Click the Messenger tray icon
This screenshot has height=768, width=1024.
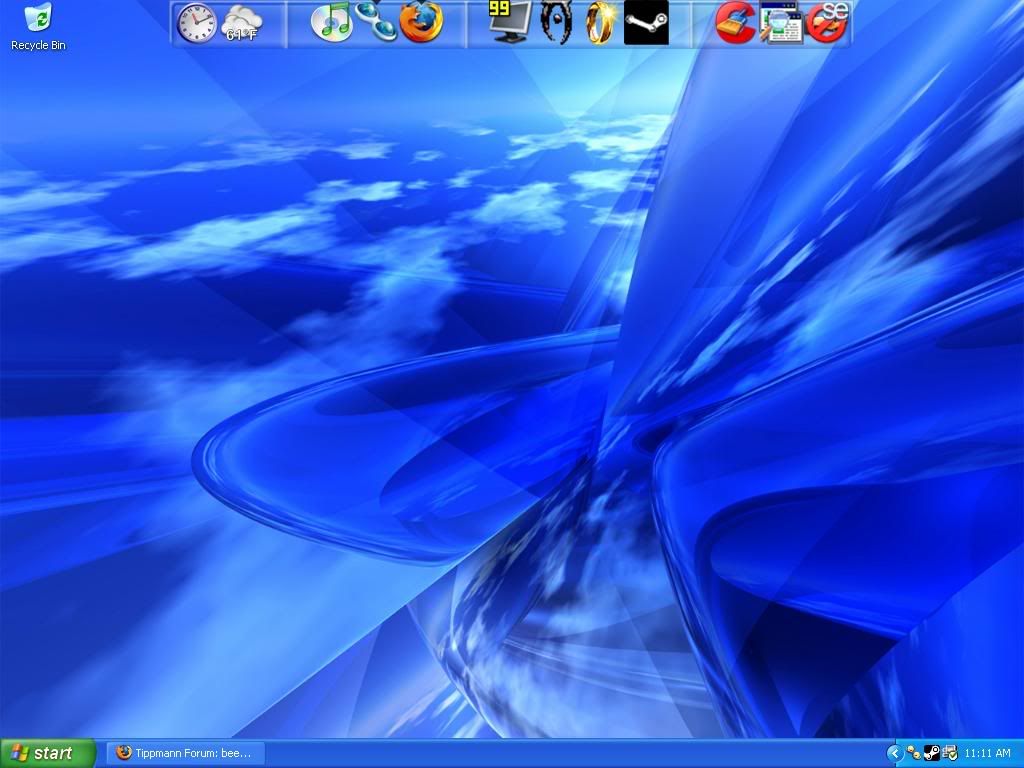point(914,753)
